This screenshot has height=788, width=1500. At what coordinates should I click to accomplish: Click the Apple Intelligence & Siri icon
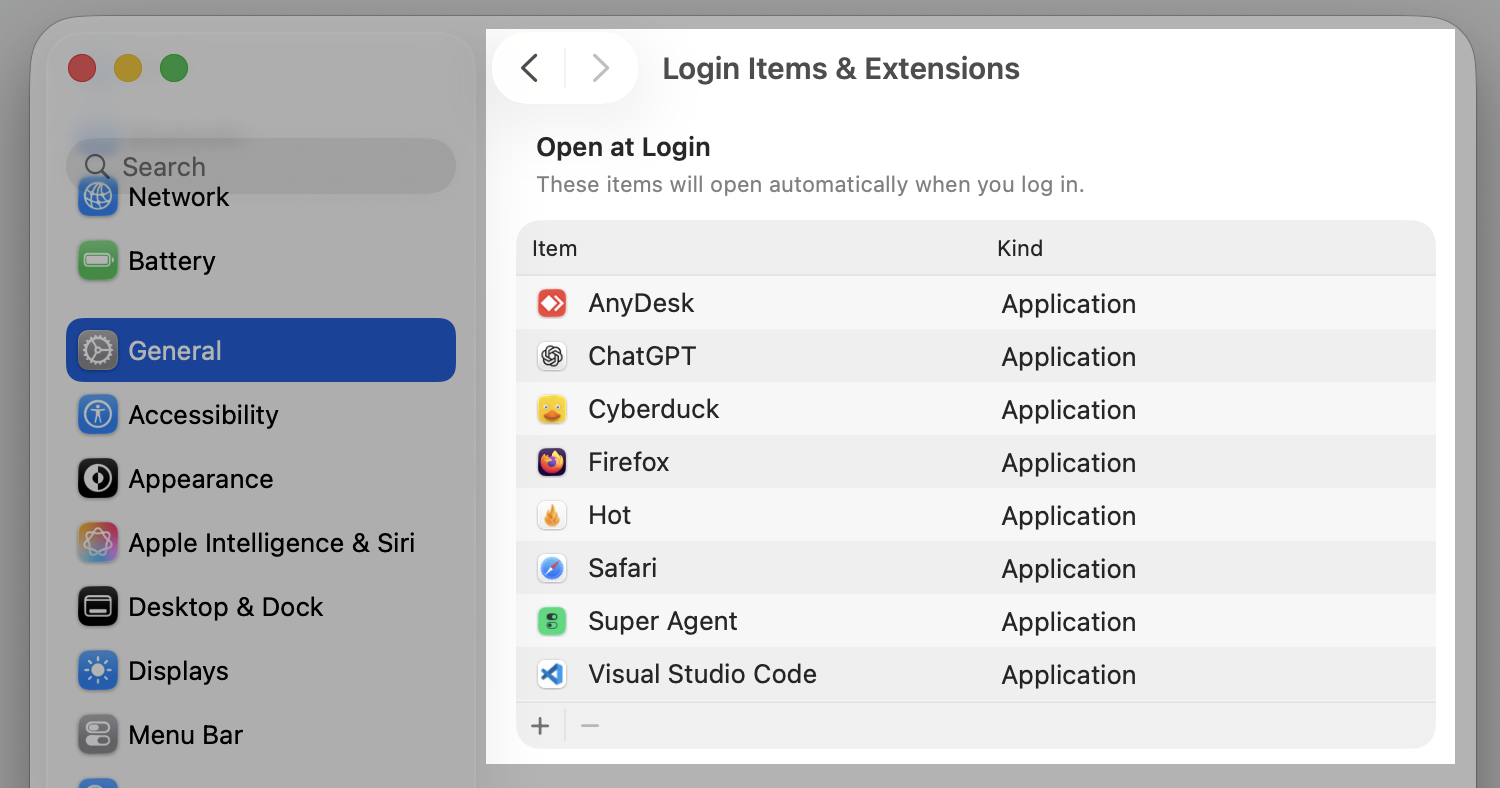click(98, 543)
